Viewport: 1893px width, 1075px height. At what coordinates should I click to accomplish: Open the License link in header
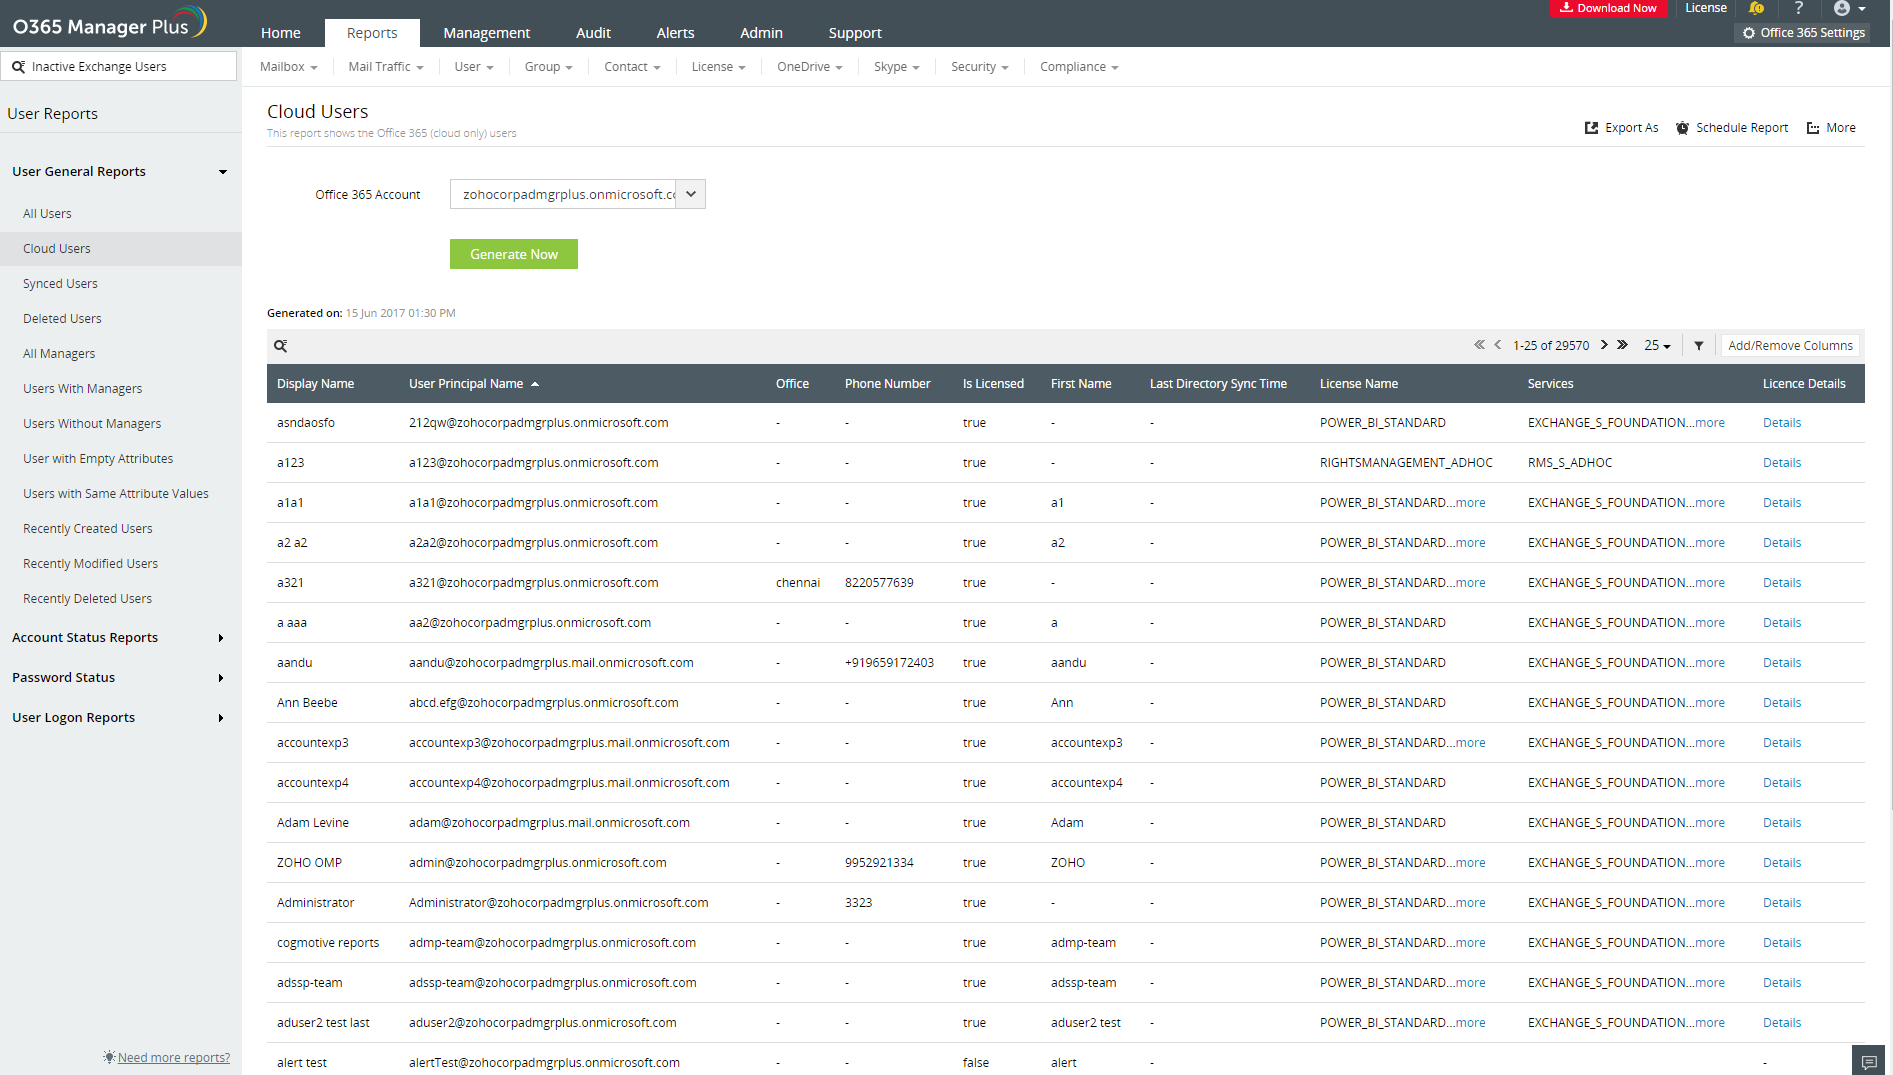[x=1706, y=8]
